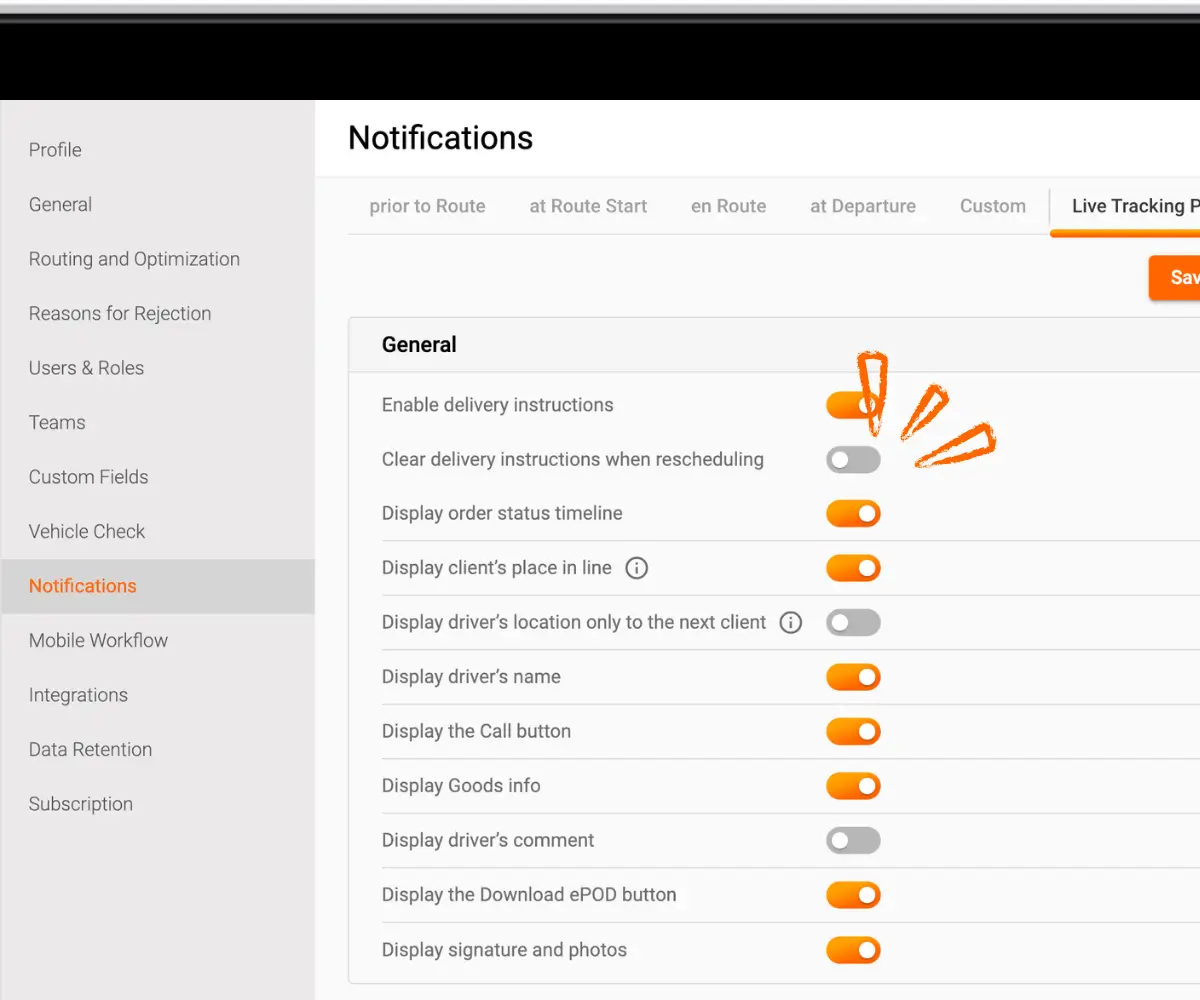Toggle Display order status timeline switch
Screen dimensions: 1200x1000
click(x=853, y=514)
